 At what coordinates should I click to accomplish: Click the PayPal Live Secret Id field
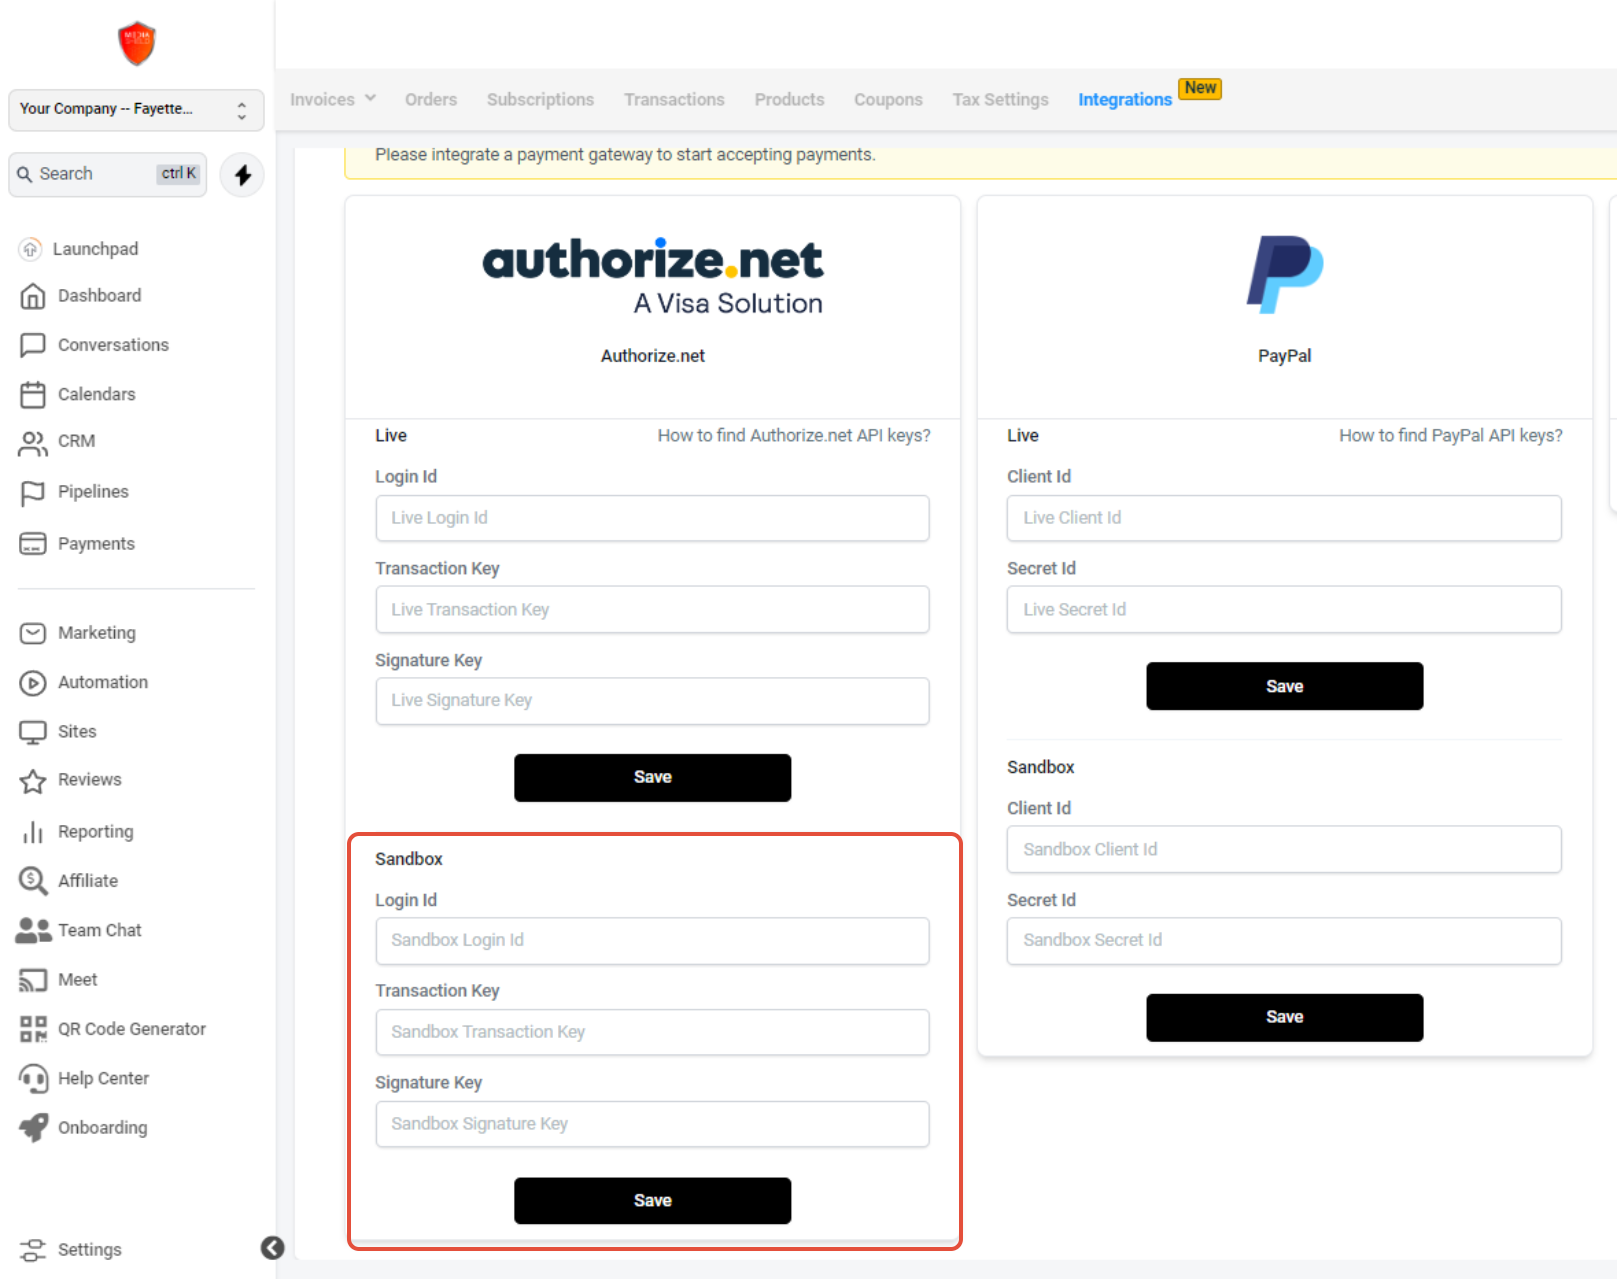coord(1285,610)
